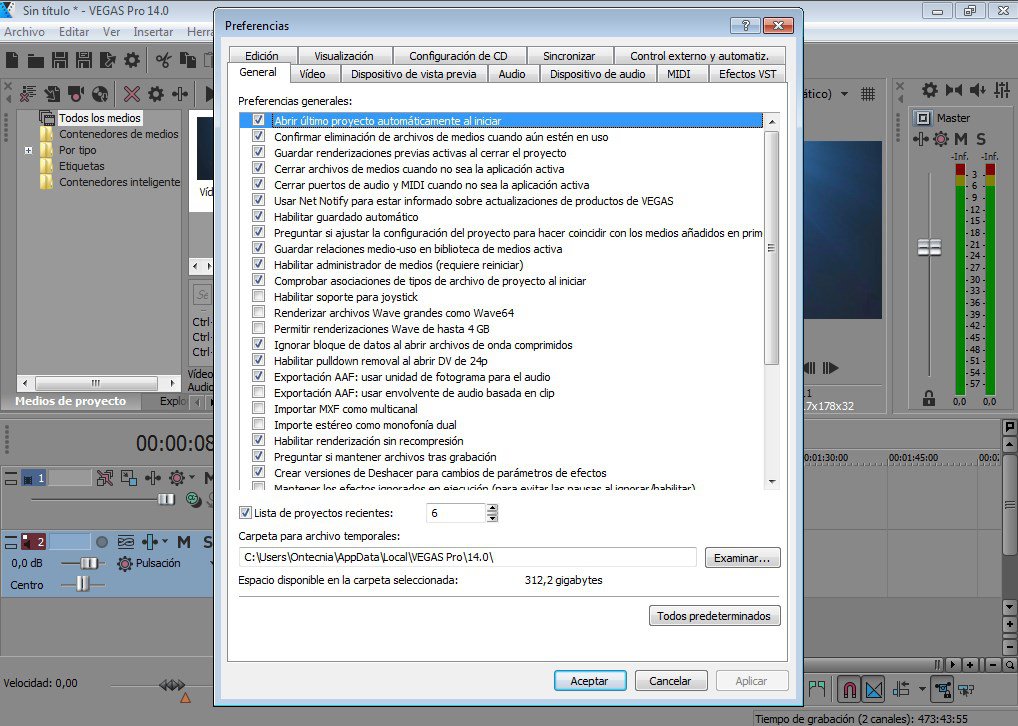The height and width of the screenshot is (726, 1018).
Task: Click the Aceptar button
Action: [x=590, y=681]
